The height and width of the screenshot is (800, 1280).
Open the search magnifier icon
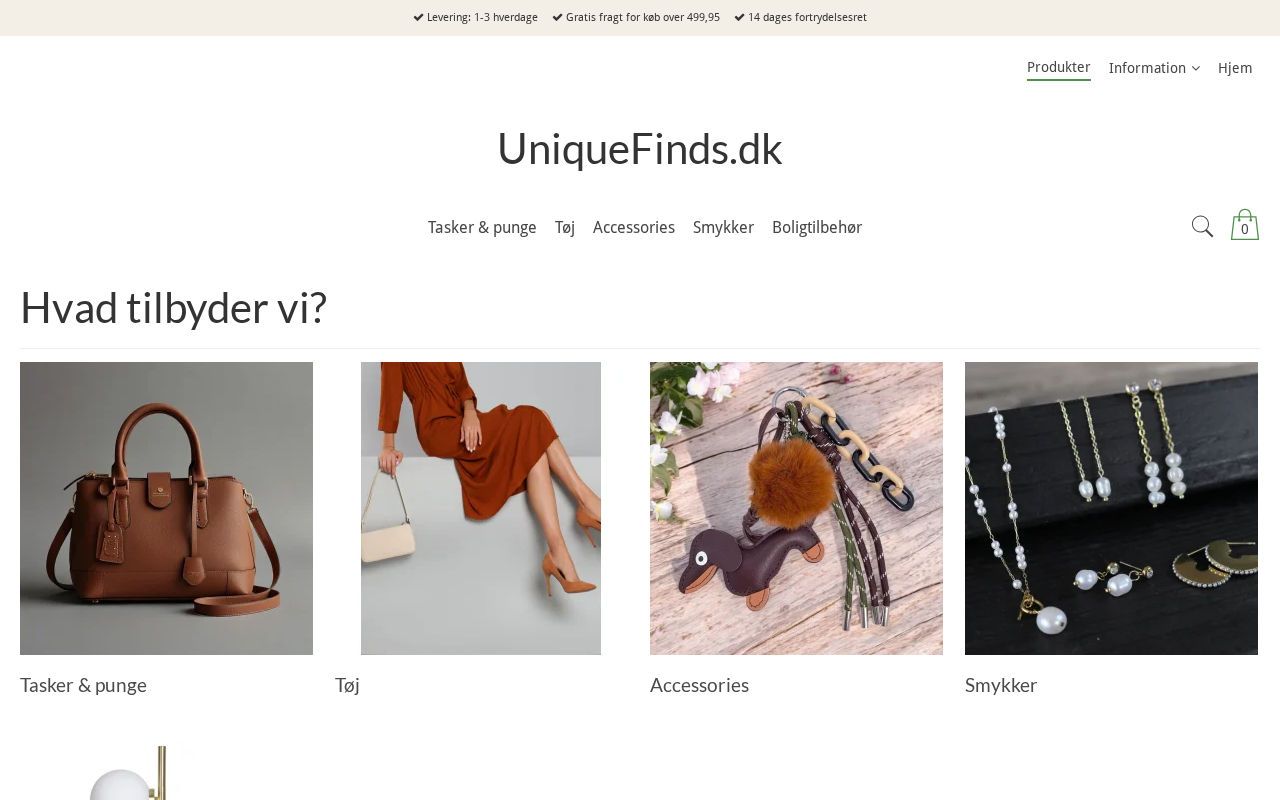(x=1202, y=227)
